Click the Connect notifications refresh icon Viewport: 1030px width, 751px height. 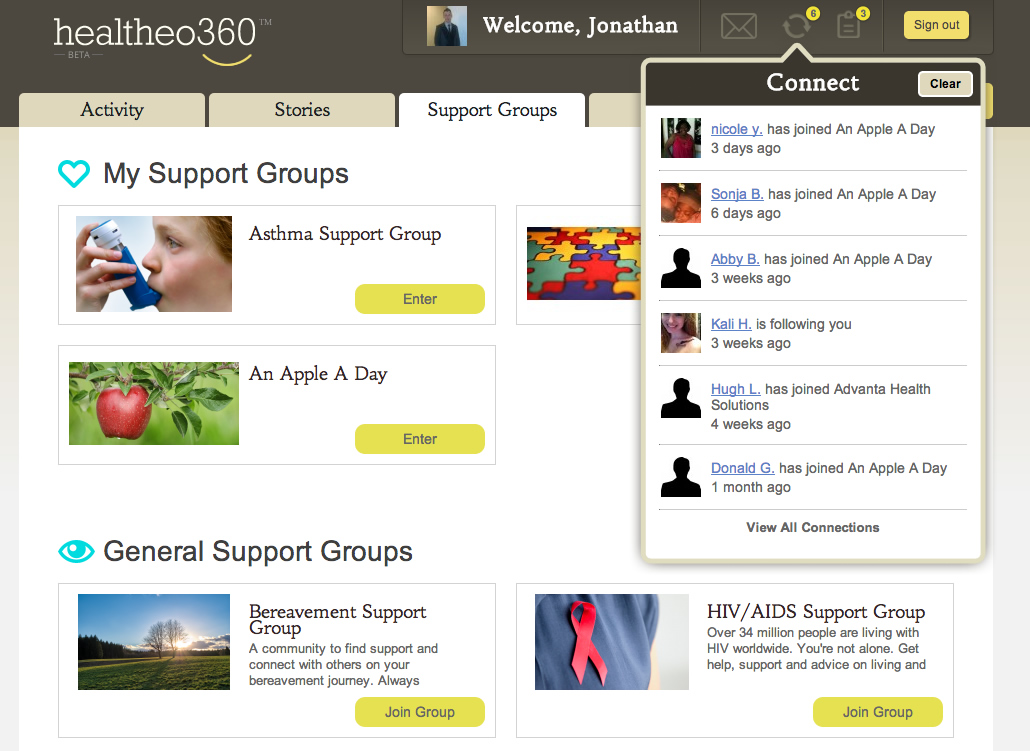[796, 26]
